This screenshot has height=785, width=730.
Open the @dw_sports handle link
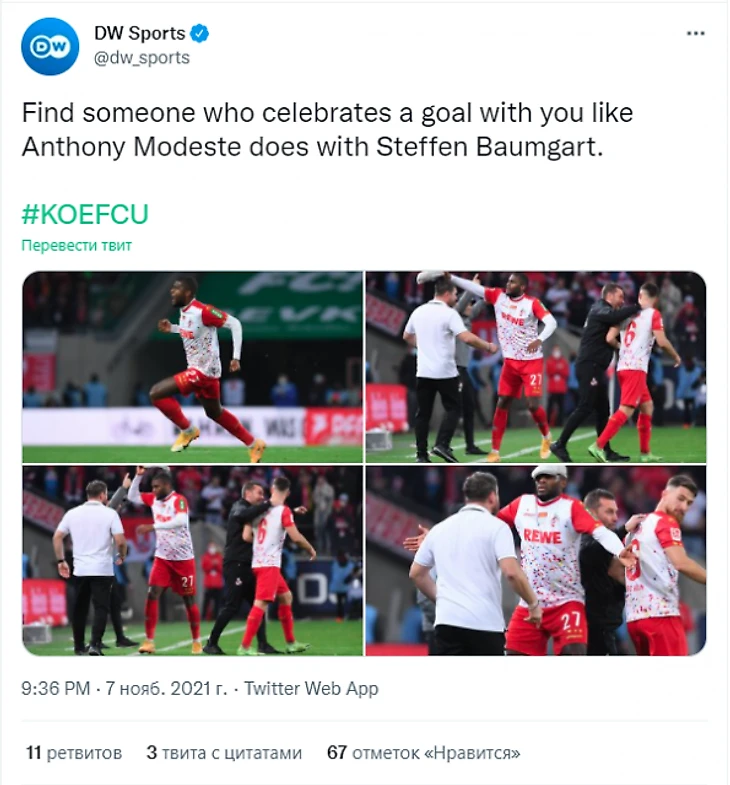[141, 58]
